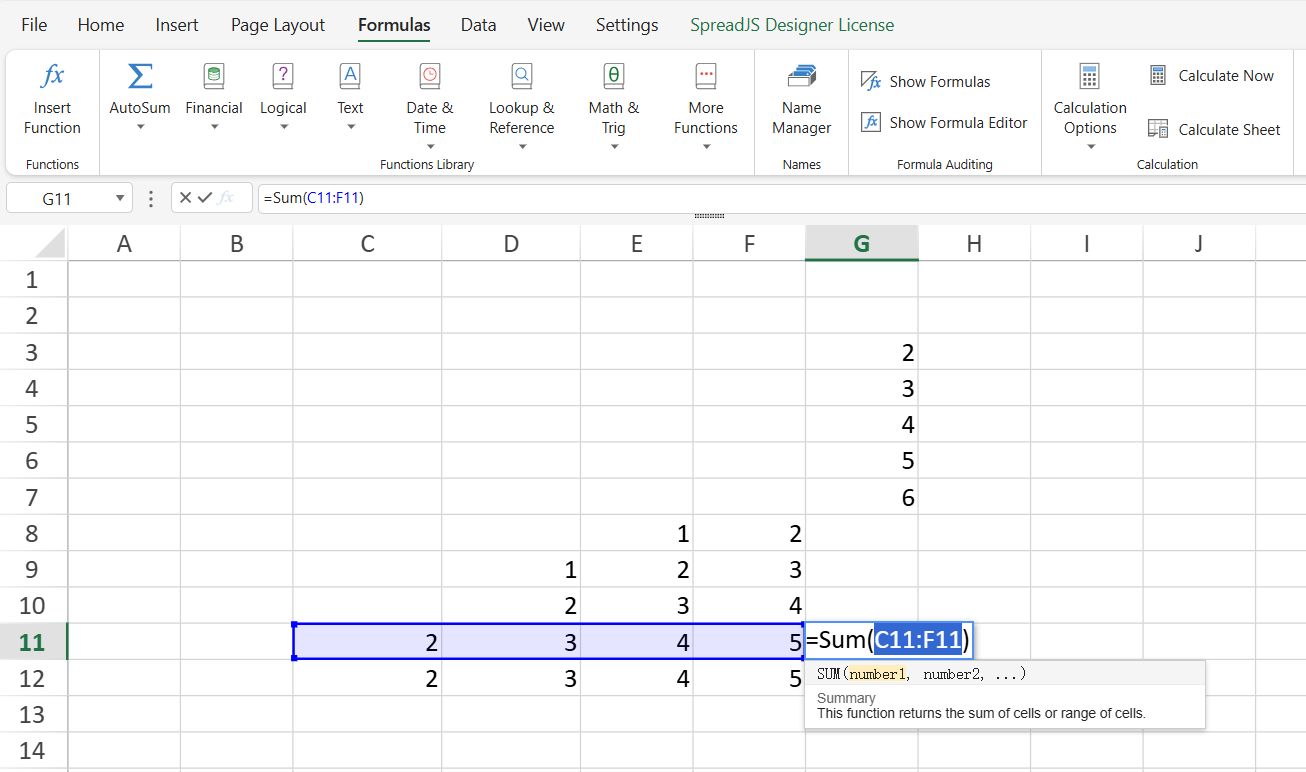Click the Insert Function label
Image resolution: width=1306 pixels, height=772 pixels.
coord(52,118)
